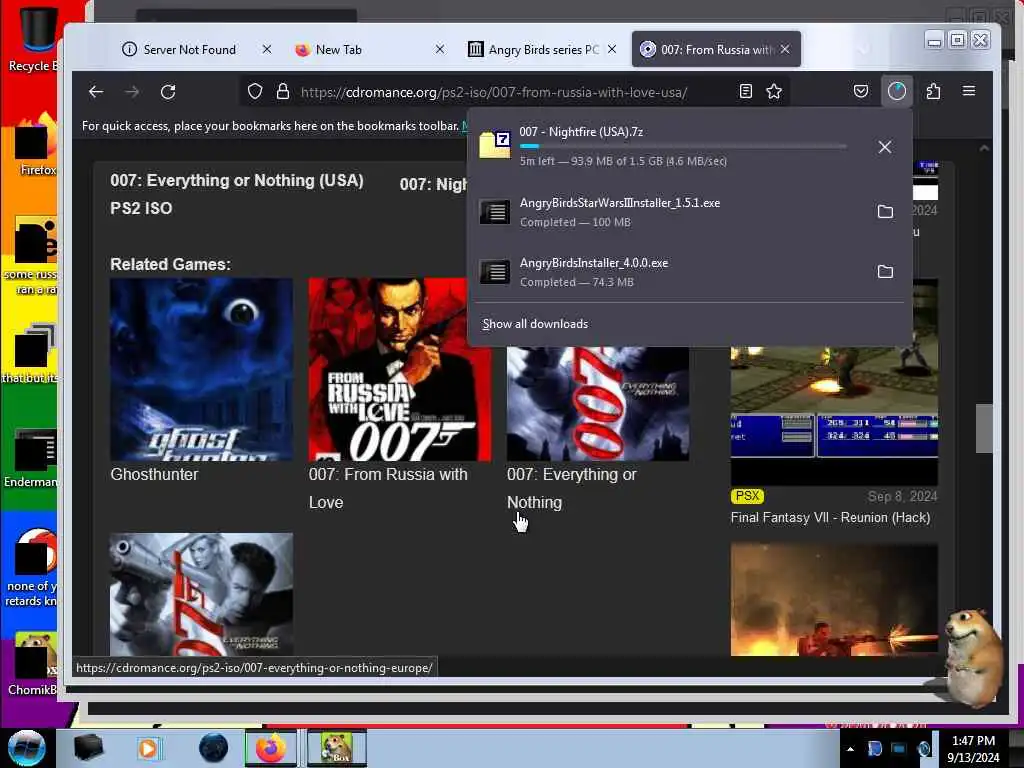1024x768 pixels.
Task: Select the ChomikBox desktop icon
Action: tap(33, 665)
